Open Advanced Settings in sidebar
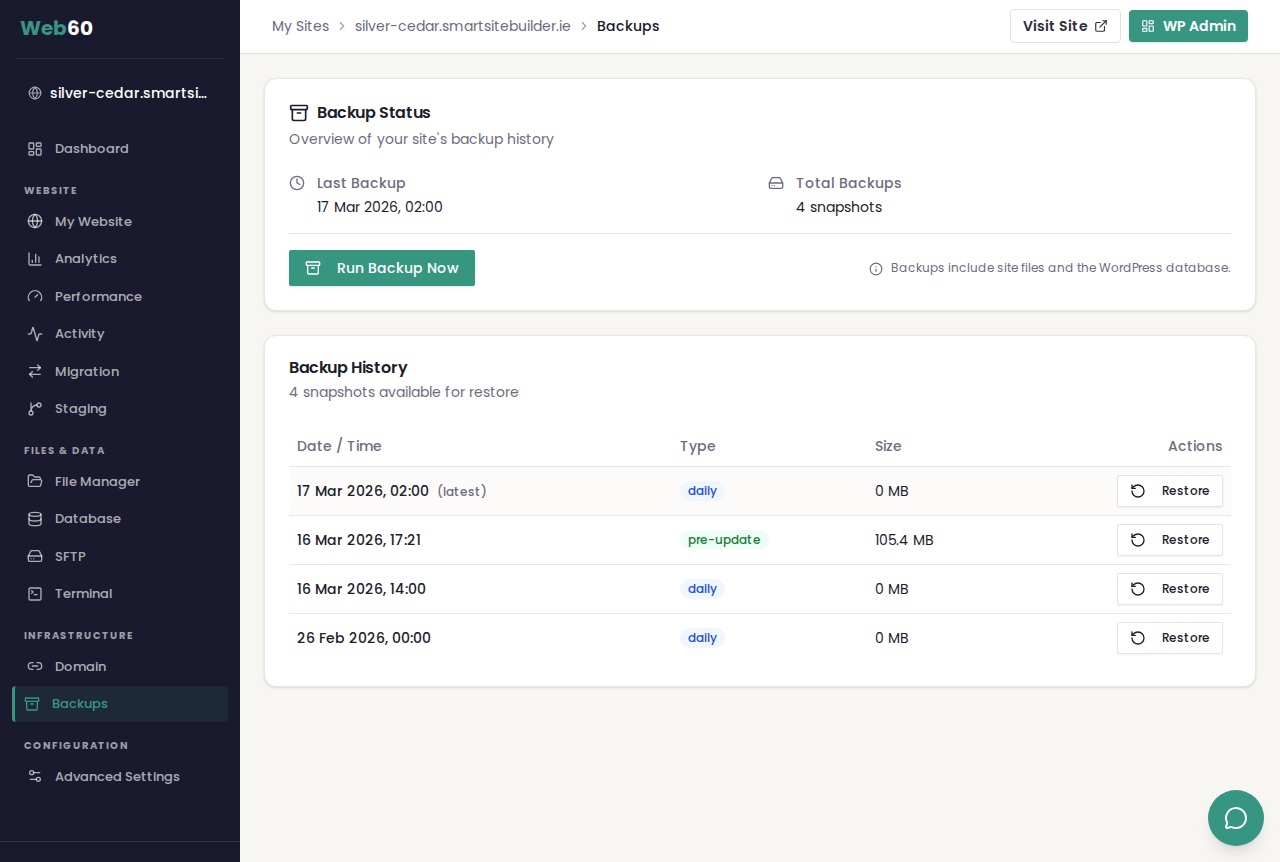 click(x=117, y=777)
